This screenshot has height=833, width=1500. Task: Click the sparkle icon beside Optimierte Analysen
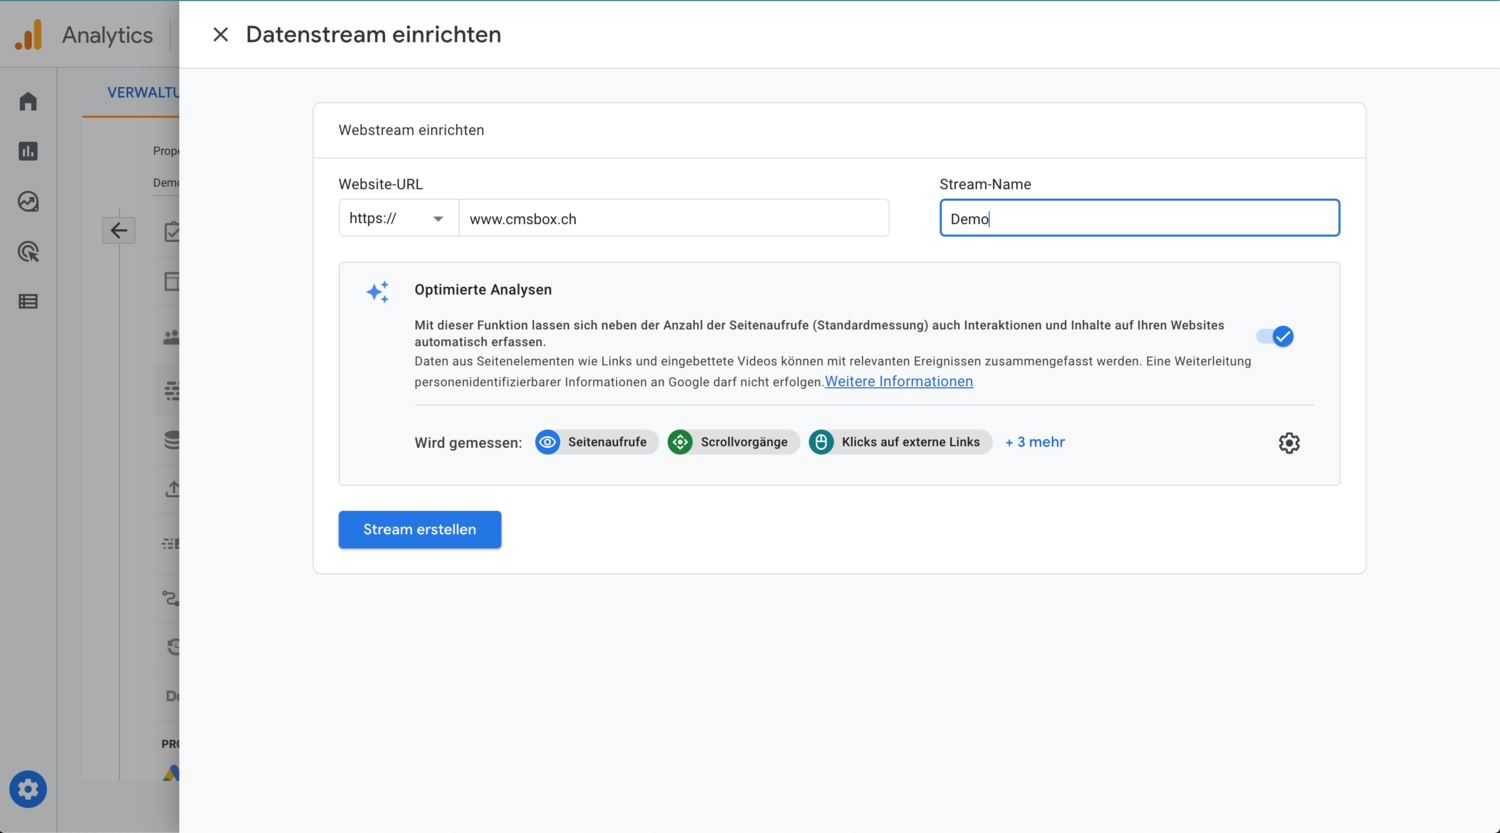(378, 292)
